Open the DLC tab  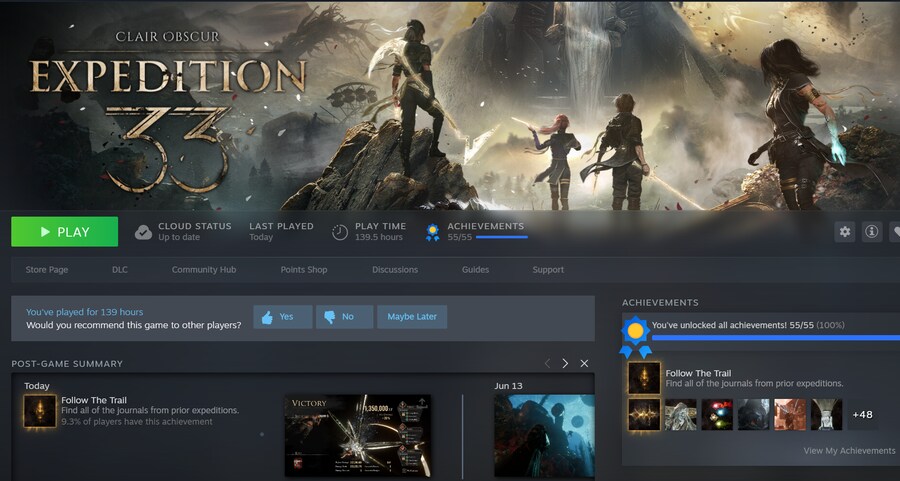coord(120,270)
